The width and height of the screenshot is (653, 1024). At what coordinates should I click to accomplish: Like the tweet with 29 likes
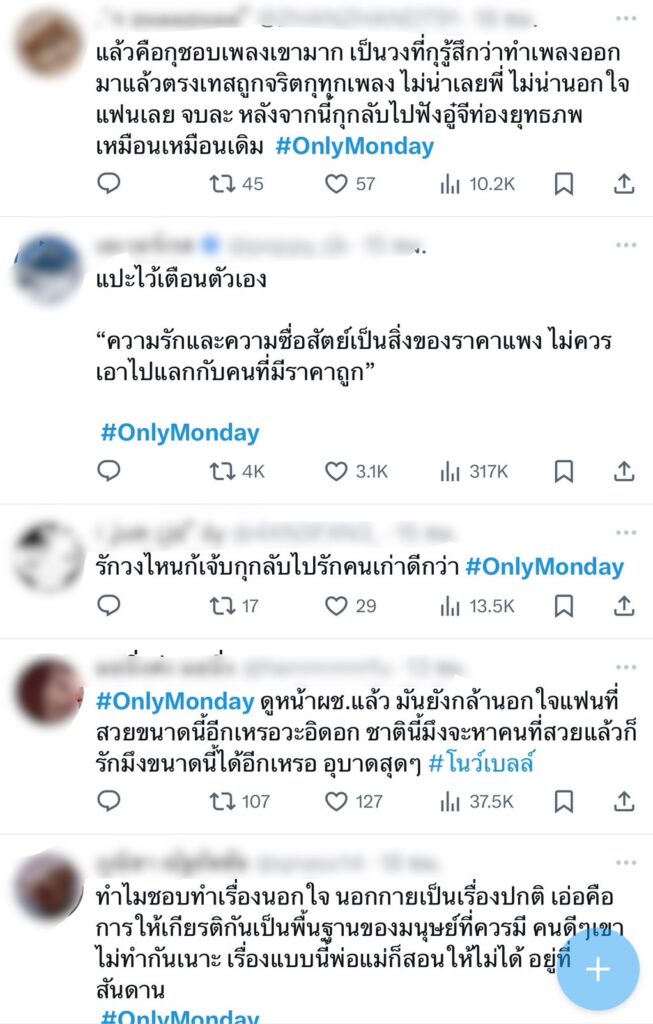coord(351,606)
